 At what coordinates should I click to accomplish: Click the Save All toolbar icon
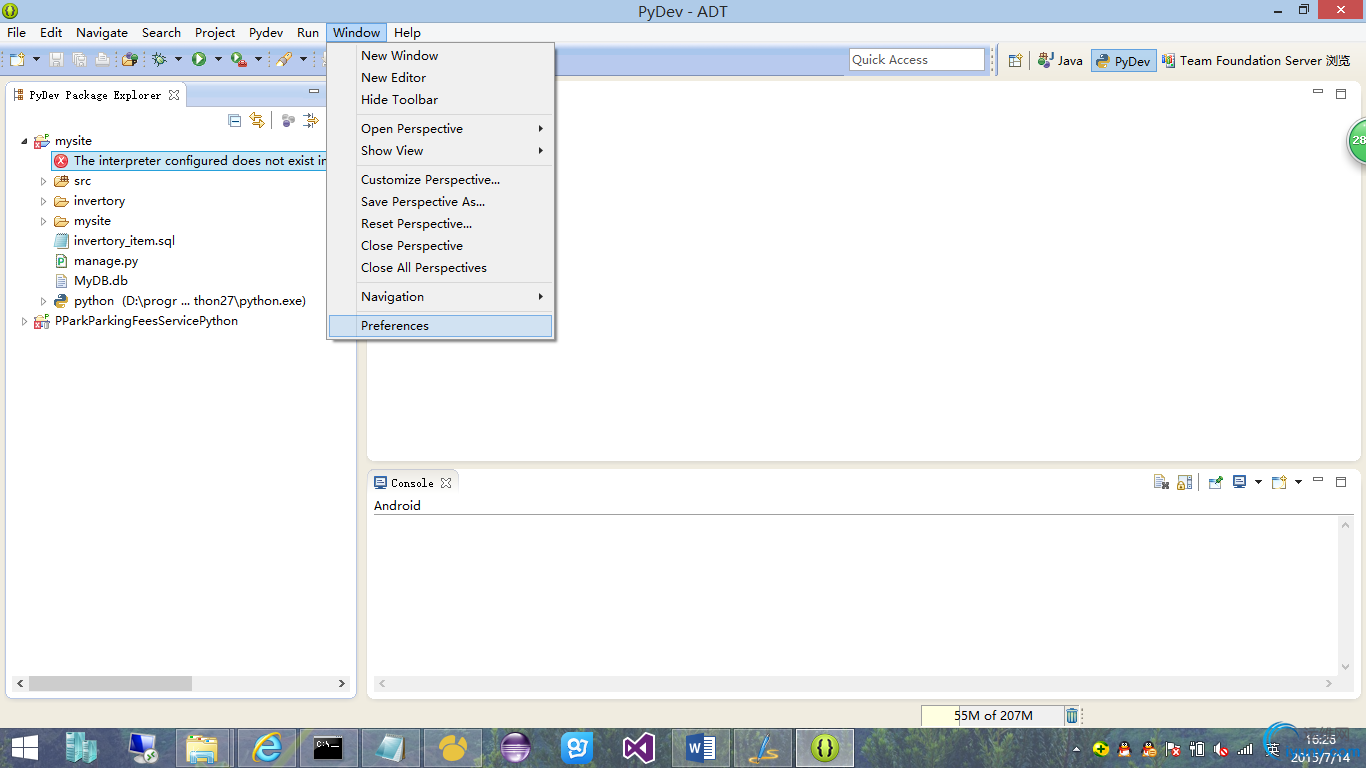(79, 60)
